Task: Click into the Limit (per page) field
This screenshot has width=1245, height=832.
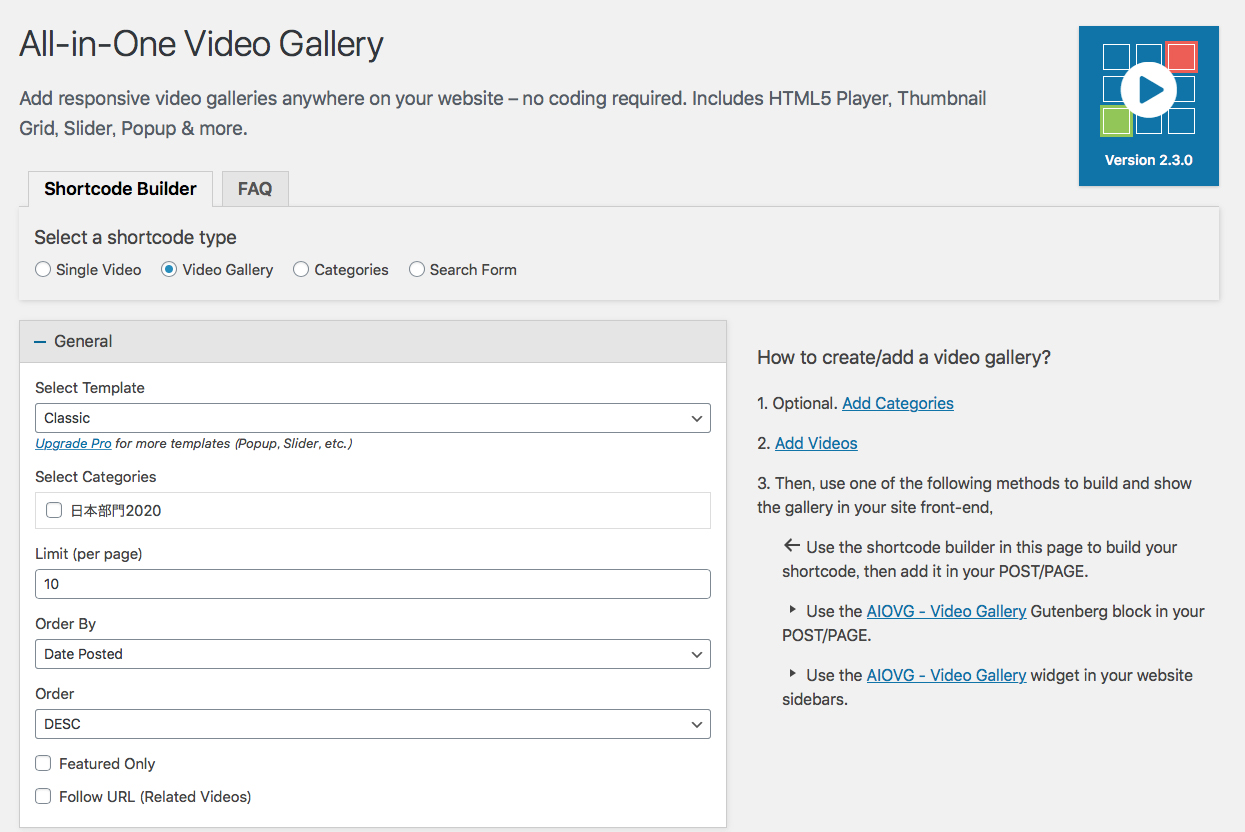Action: tap(372, 584)
